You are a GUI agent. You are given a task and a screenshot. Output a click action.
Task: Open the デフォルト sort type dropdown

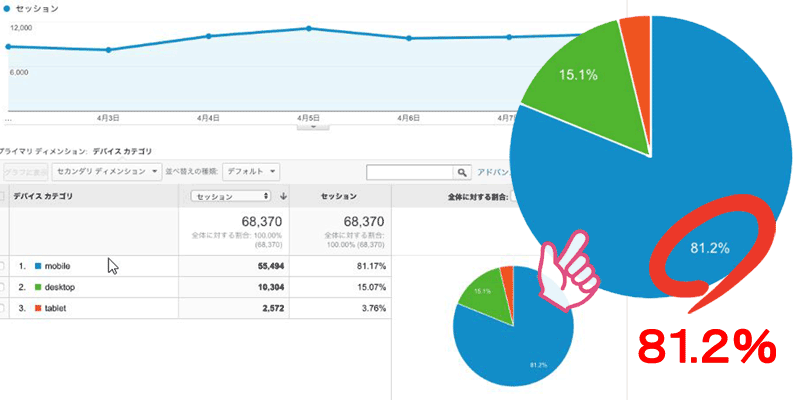tap(251, 172)
